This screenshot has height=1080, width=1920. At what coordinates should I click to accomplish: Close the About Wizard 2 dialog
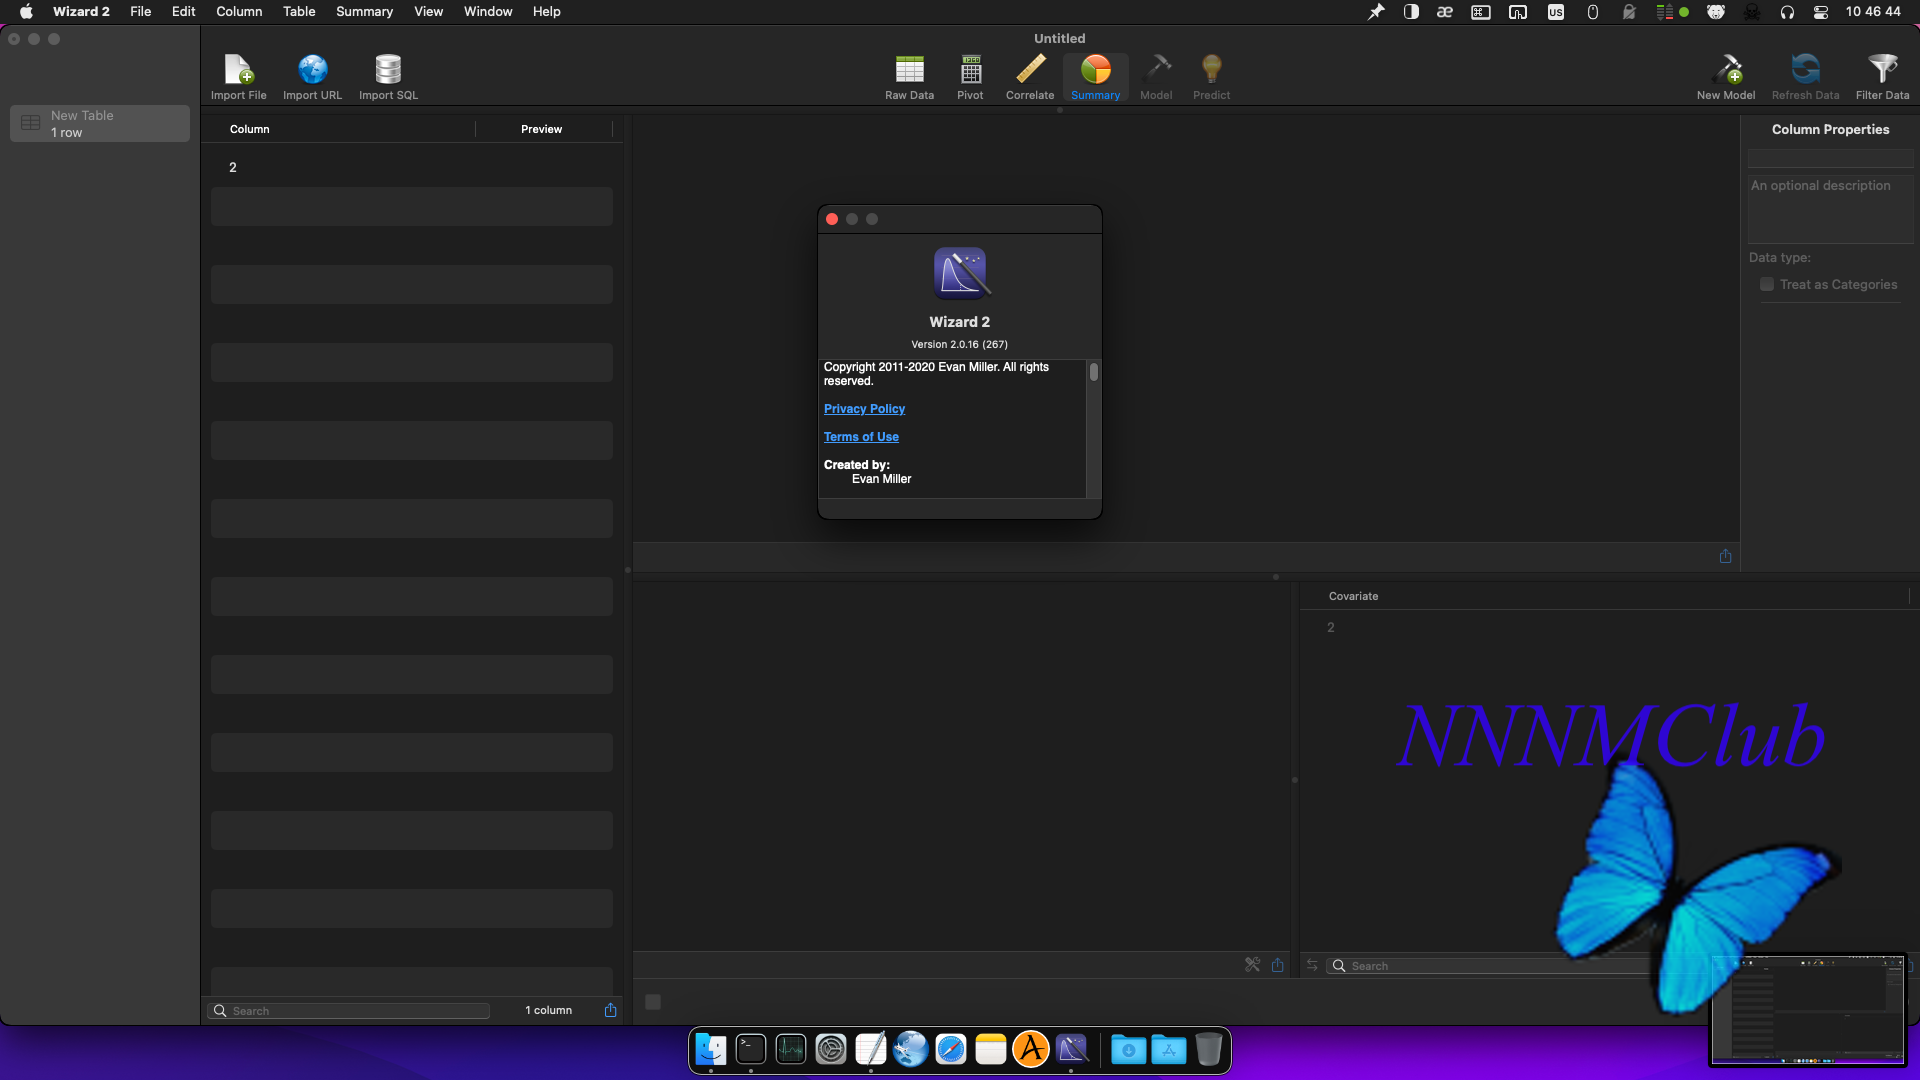(x=832, y=219)
